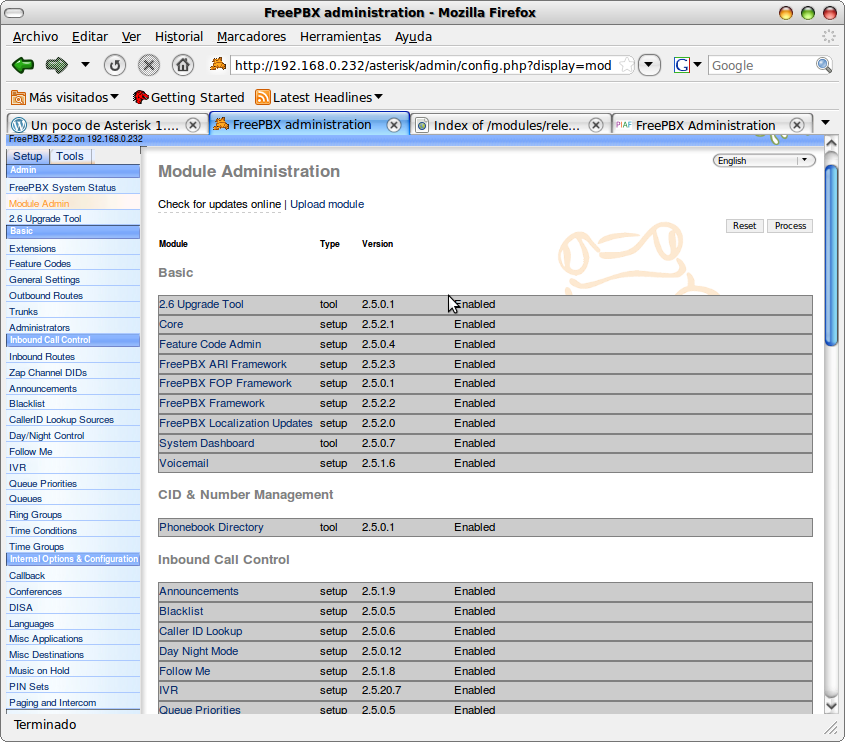Open the "Check for updates online" link
Screen dimensions: 845x742
coord(214,204)
